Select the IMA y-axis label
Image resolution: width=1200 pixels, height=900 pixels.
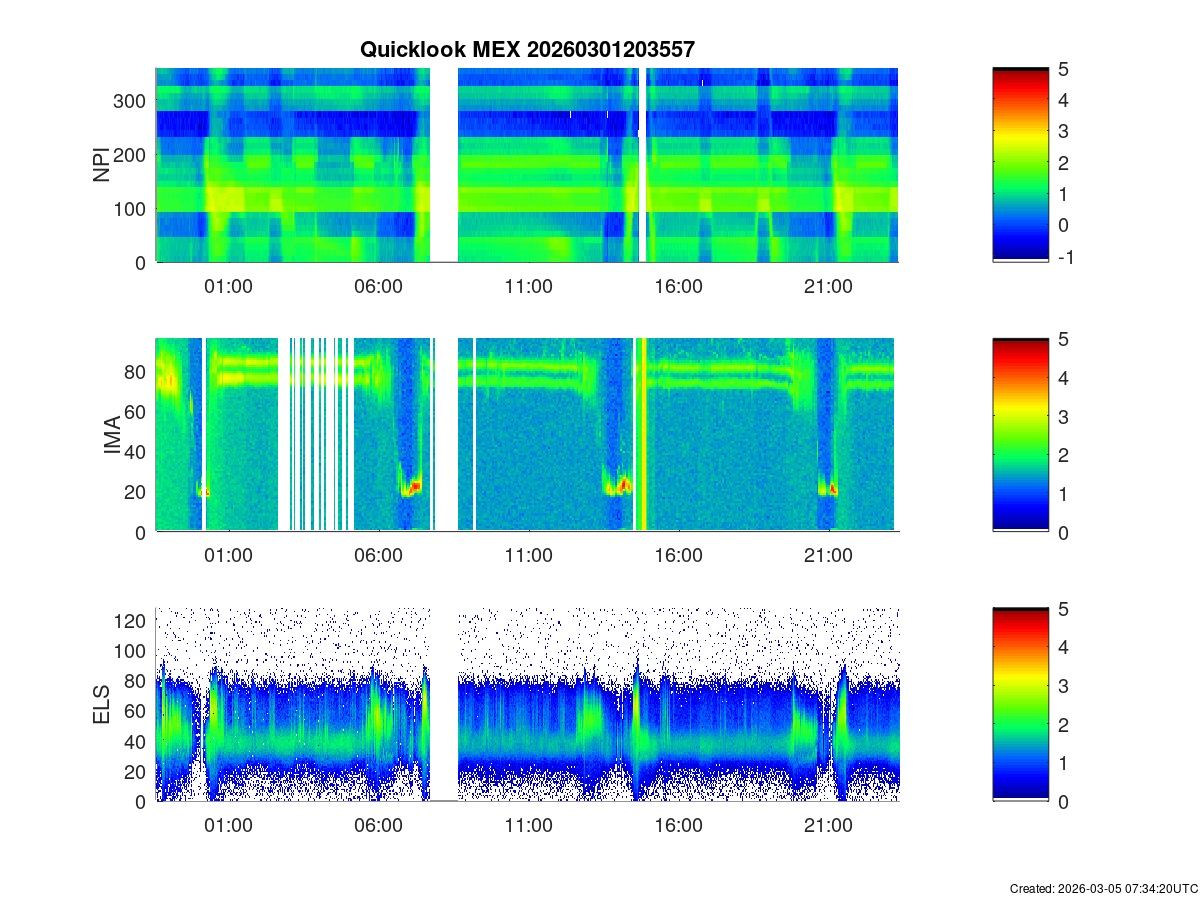click(x=112, y=436)
